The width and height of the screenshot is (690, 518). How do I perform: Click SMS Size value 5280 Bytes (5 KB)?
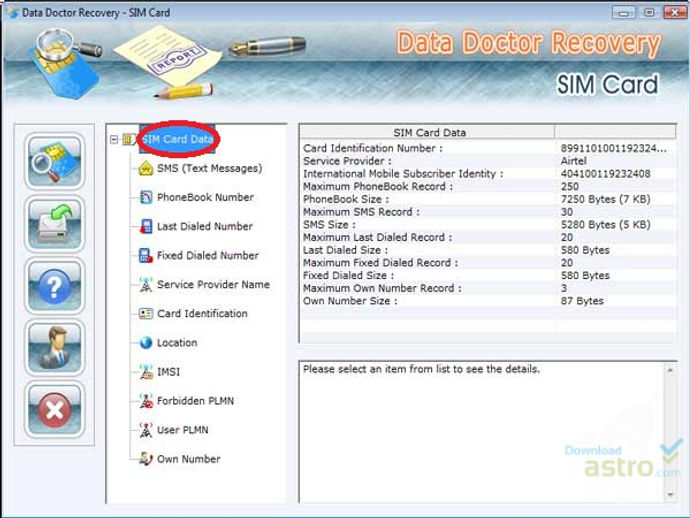point(606,225)
